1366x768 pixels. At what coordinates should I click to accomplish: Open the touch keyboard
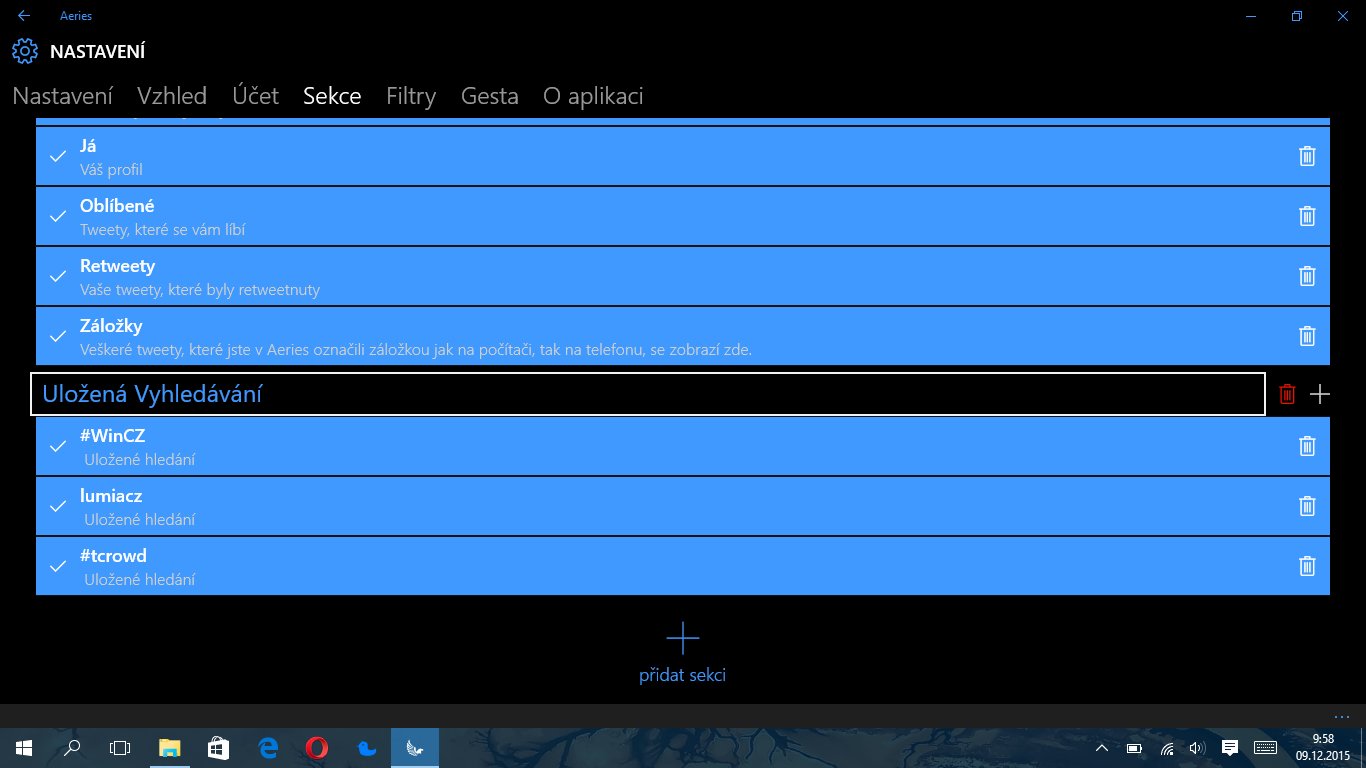[1265, 748]
